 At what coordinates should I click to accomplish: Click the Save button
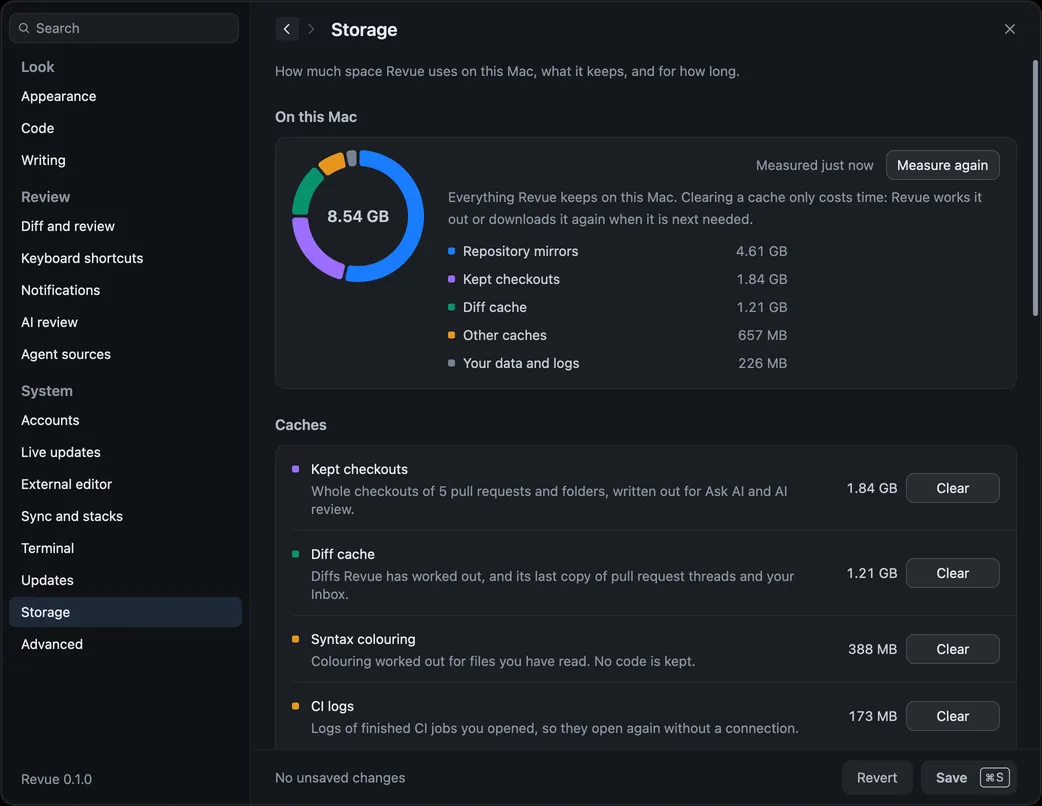click(x=969, y=777)
